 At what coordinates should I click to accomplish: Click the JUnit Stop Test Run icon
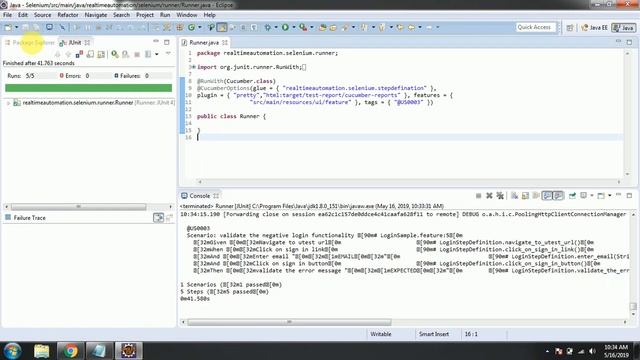pyautogui.click(x=137, y=54)
